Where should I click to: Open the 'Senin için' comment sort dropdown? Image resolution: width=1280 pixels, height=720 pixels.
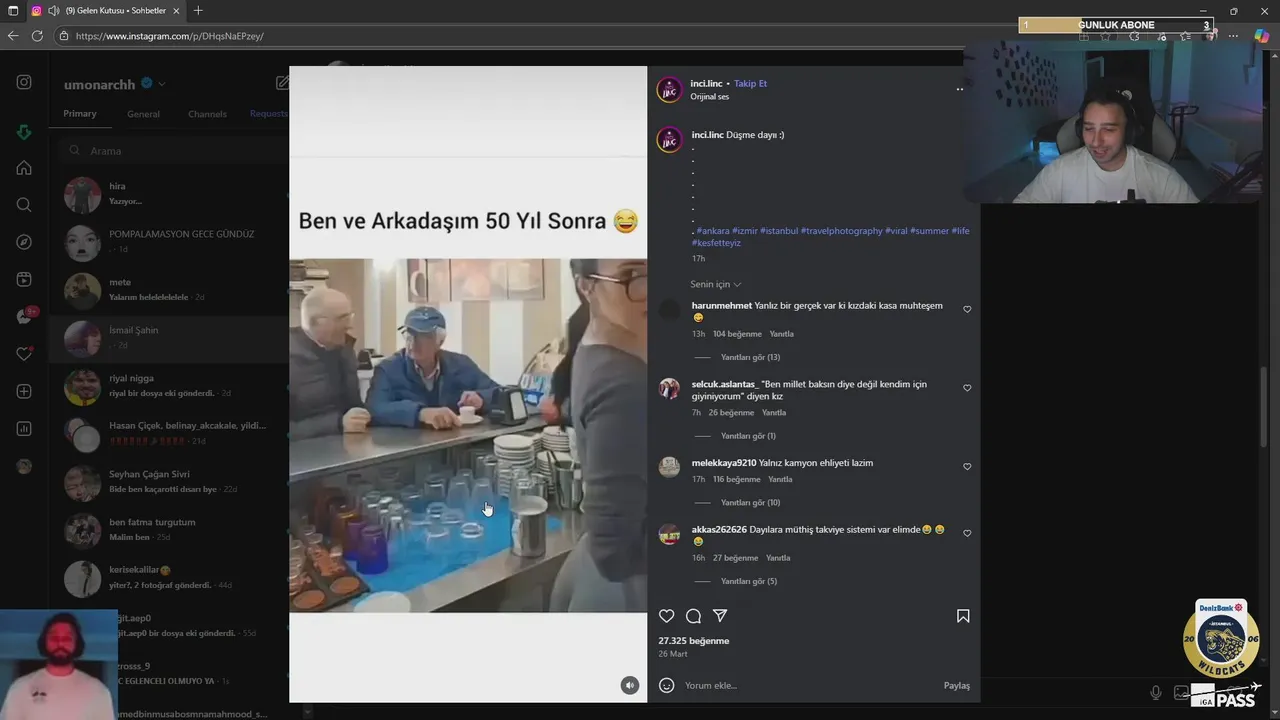coord(715,285)
